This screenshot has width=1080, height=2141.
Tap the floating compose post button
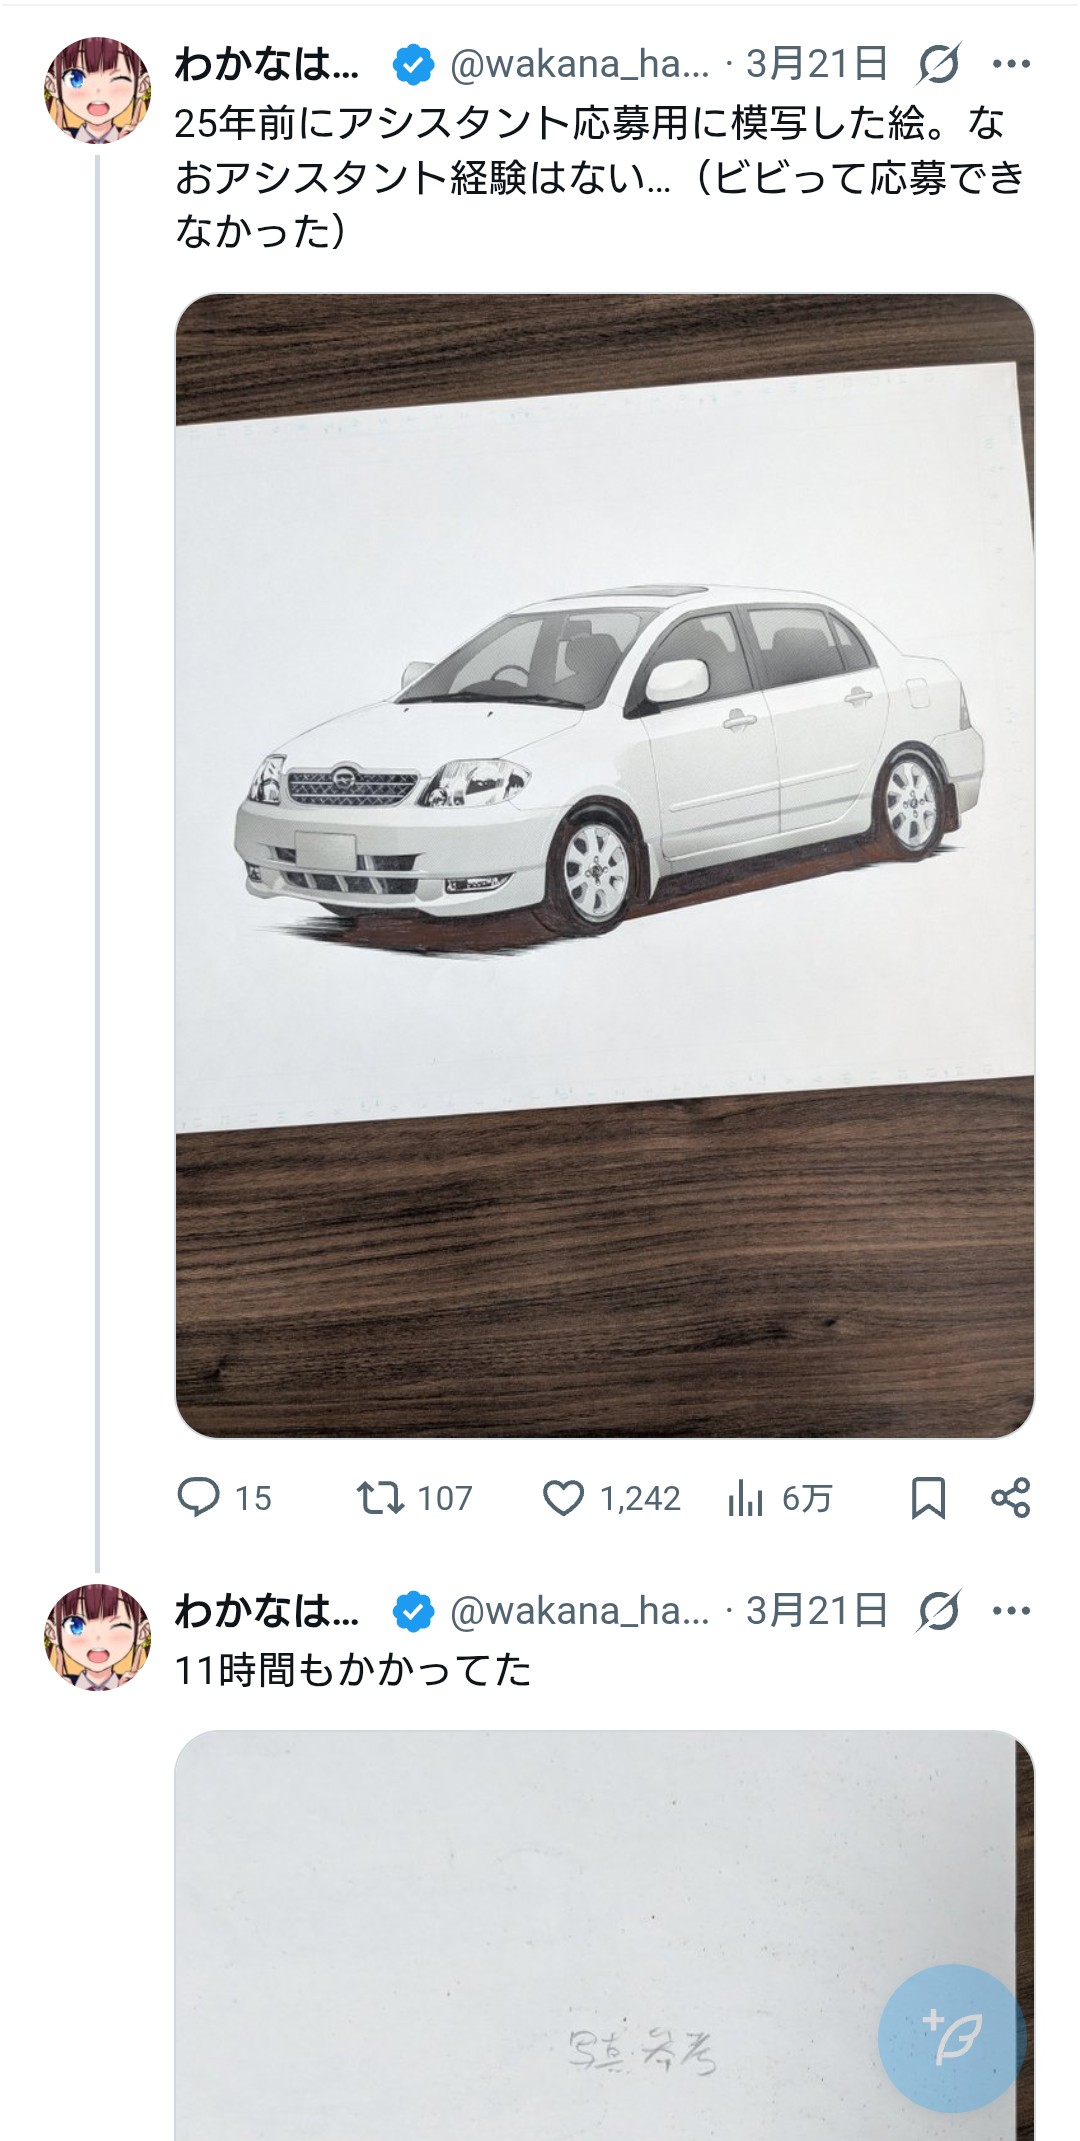951,2038
